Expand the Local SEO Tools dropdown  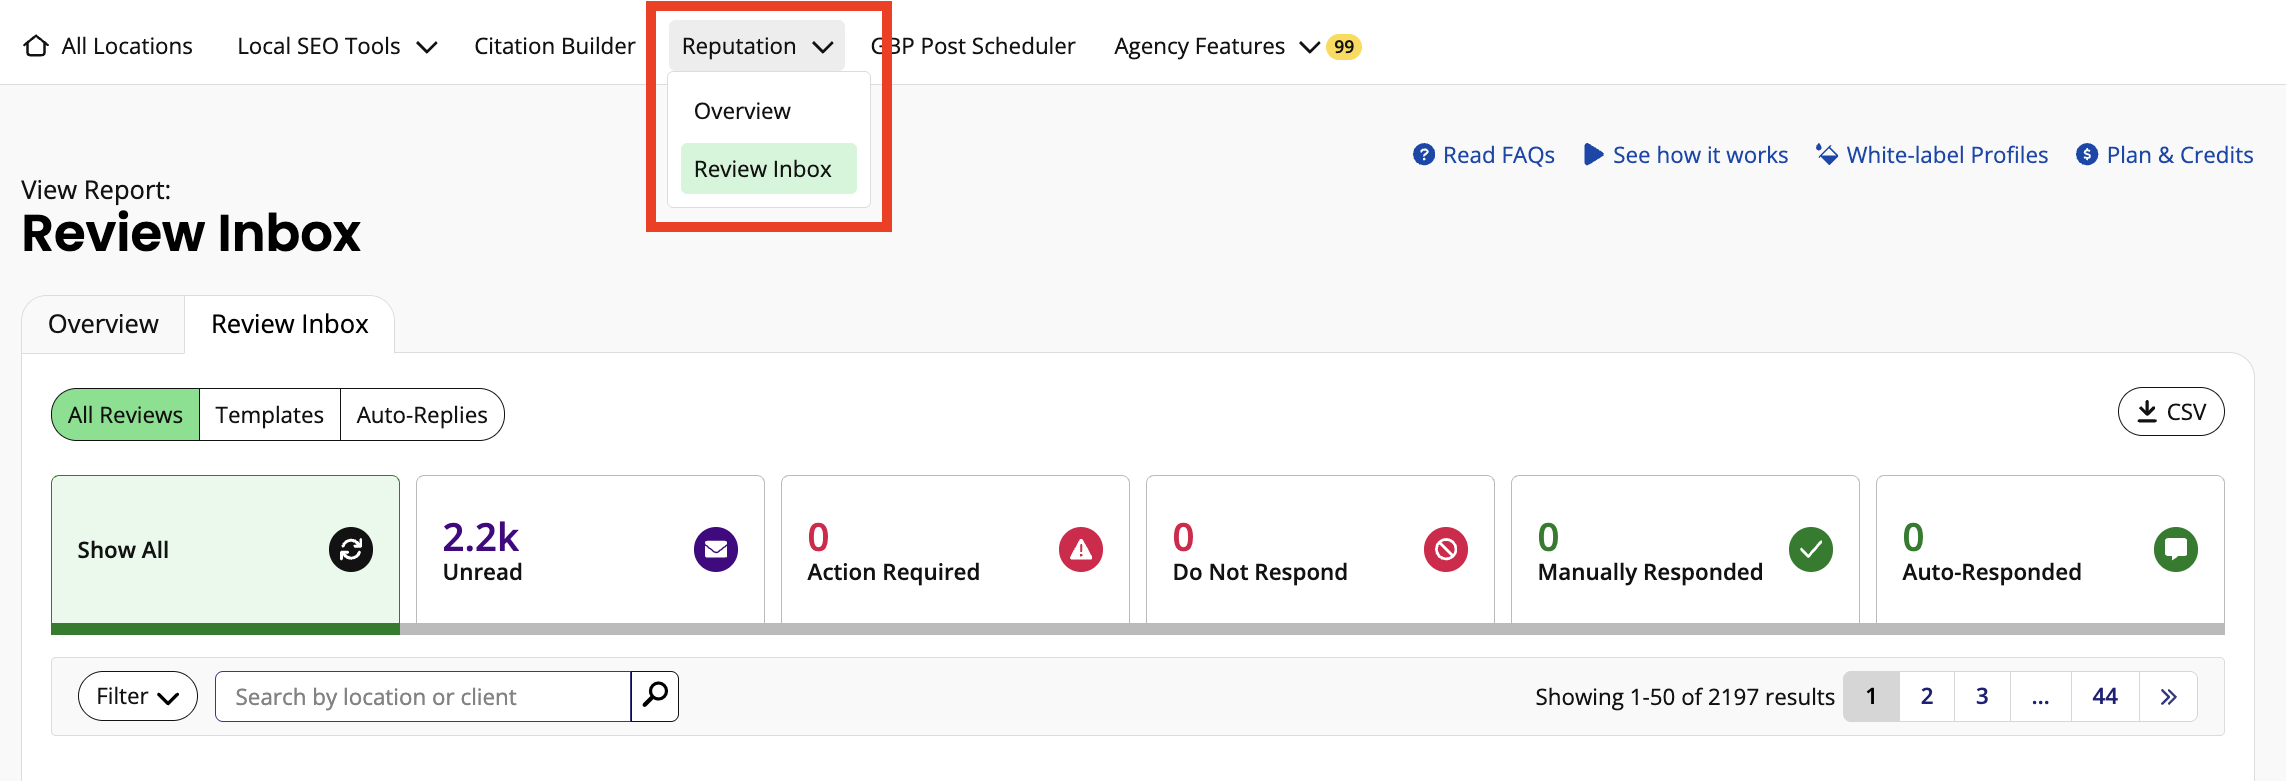(337, 46)
